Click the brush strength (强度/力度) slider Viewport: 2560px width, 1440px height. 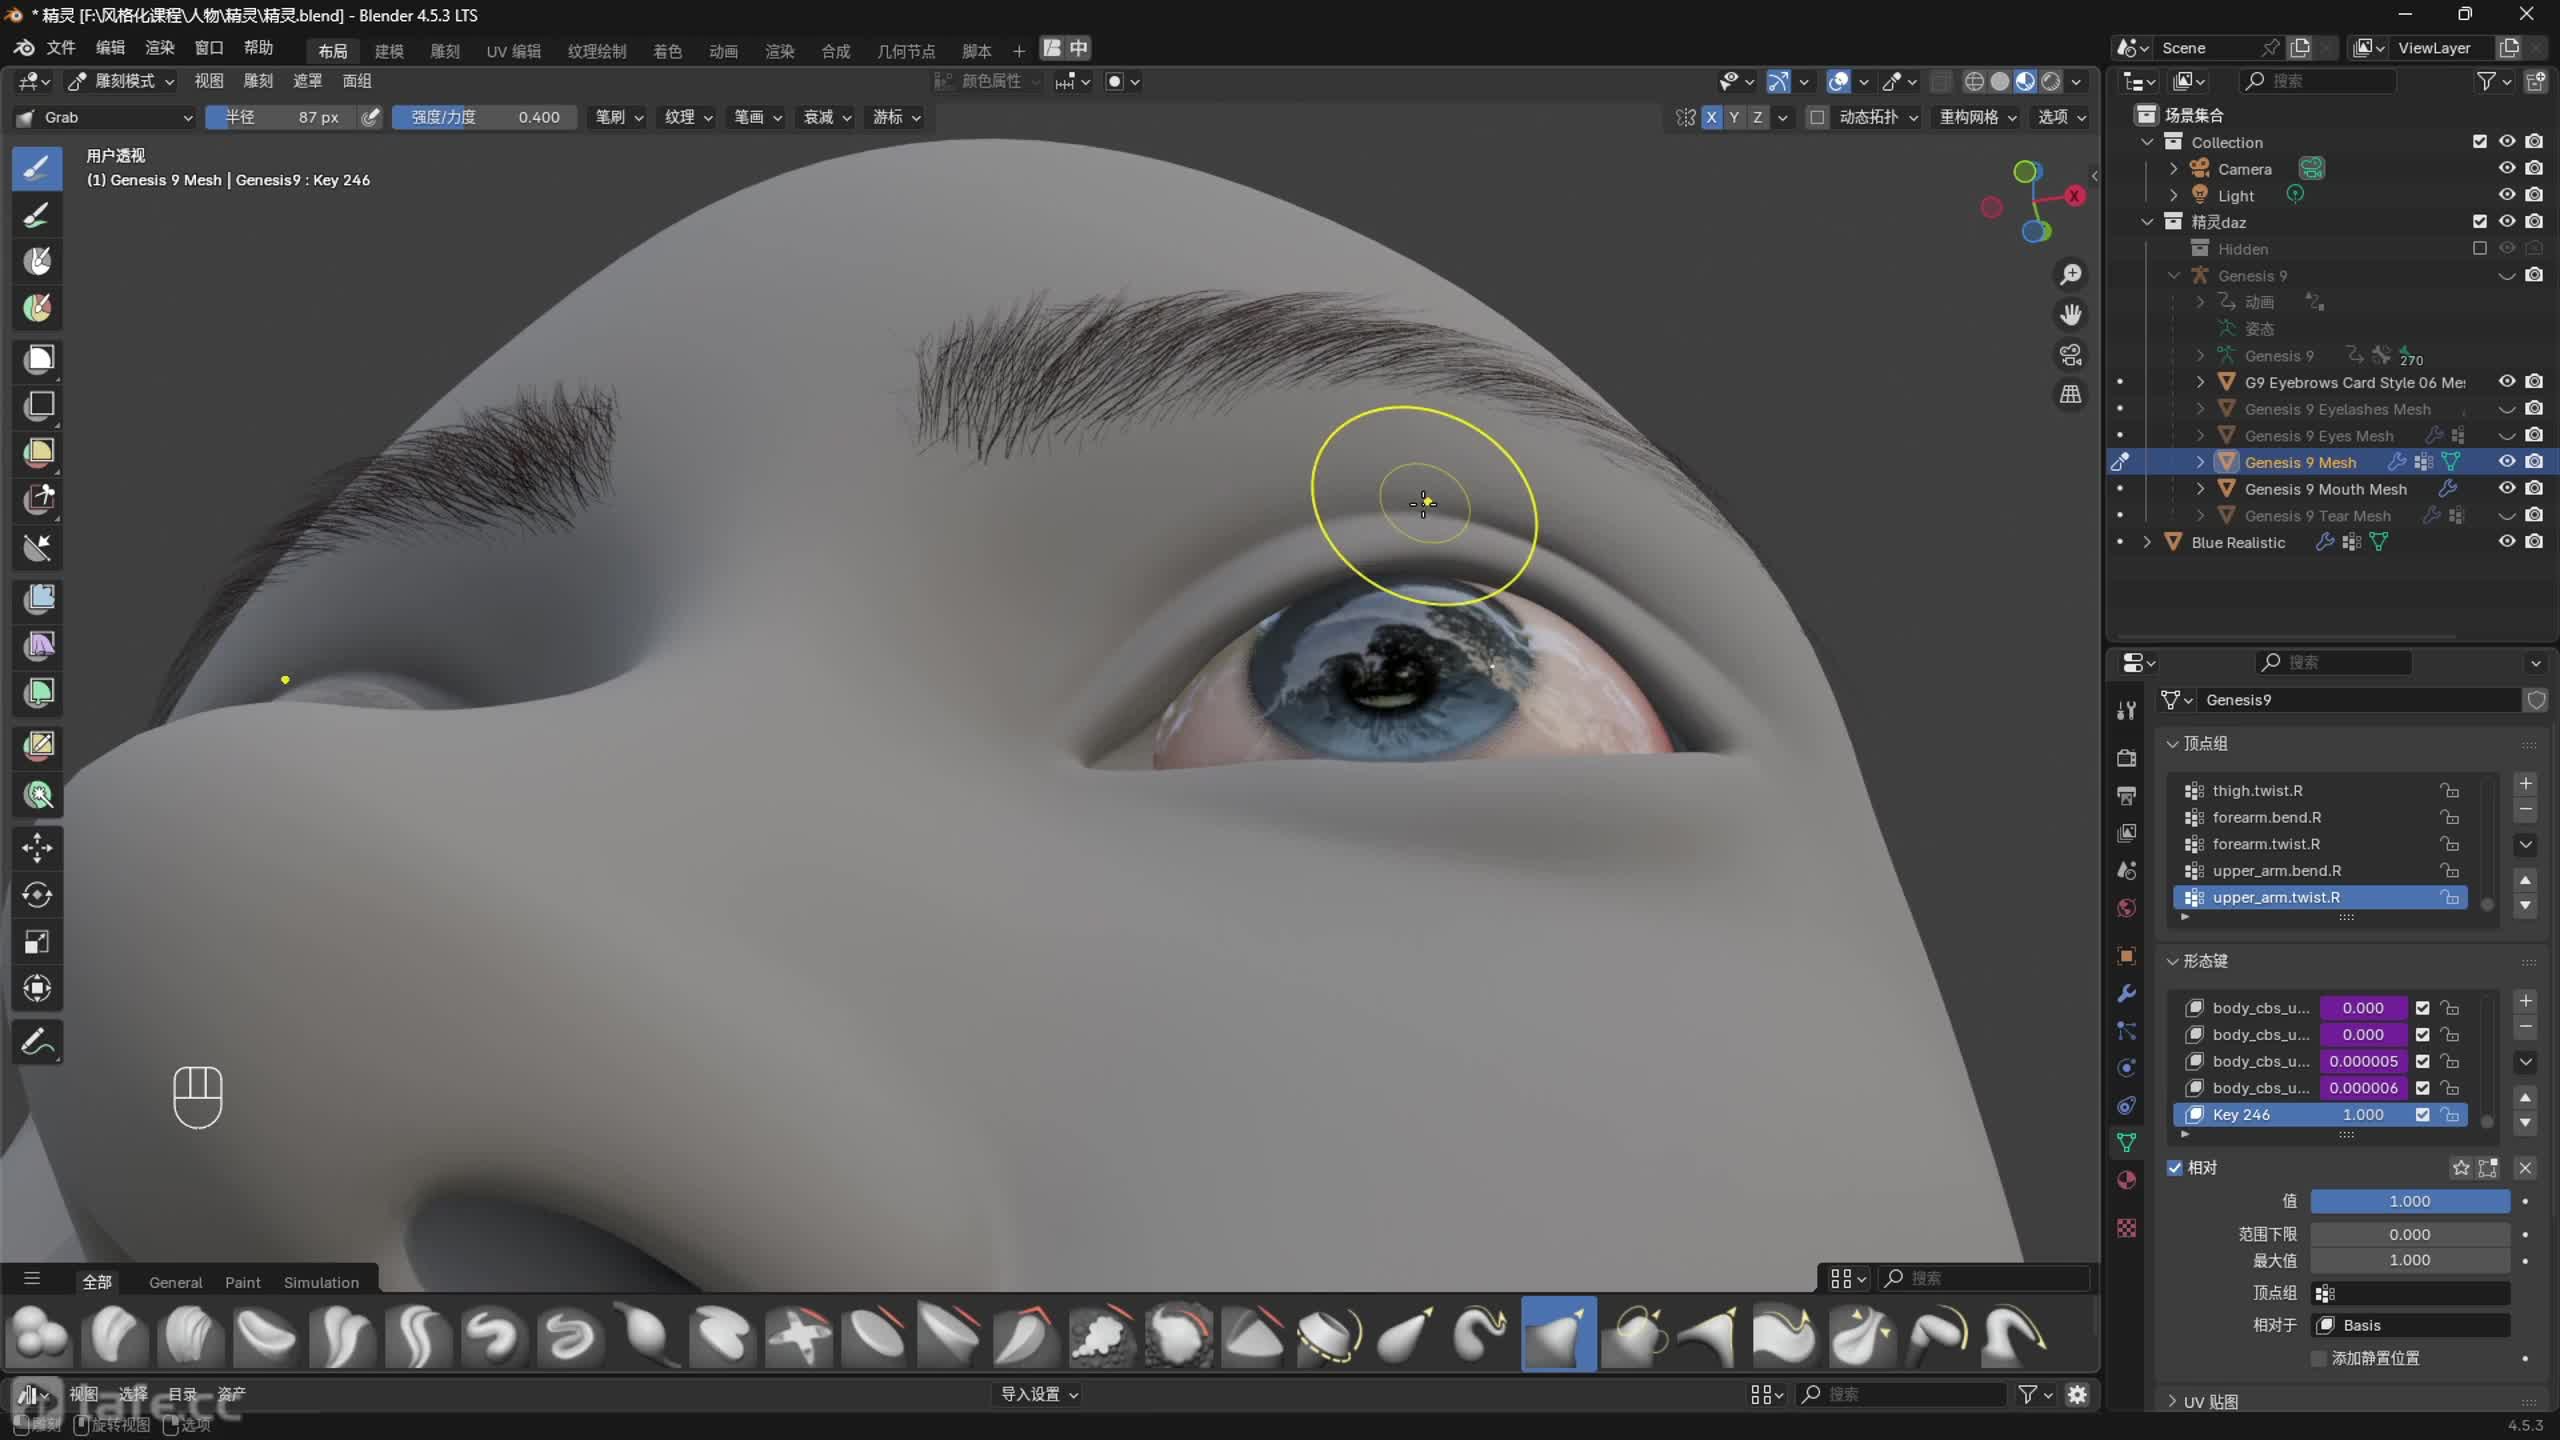coord(484,117)
